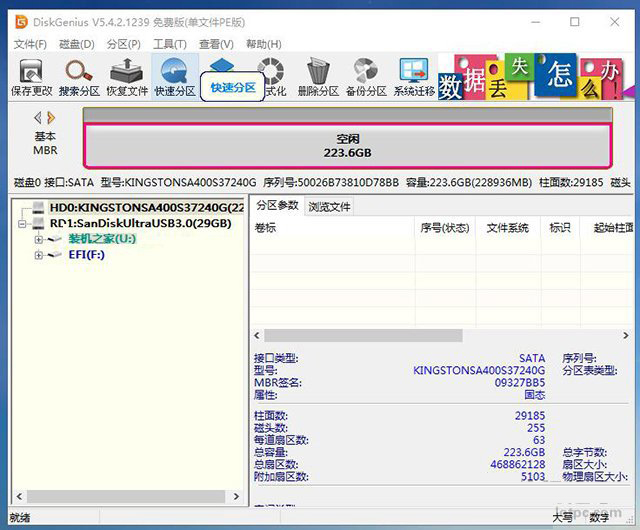The height and width of the screenshot is (530, 640).
Task: Click the drive icon beside EFI(F:)
Action: point(54,255)
